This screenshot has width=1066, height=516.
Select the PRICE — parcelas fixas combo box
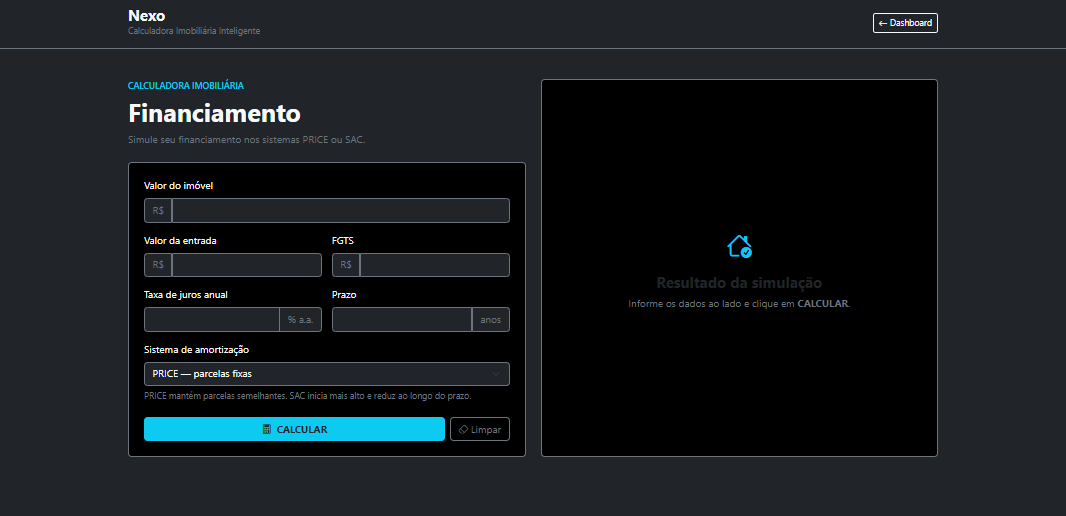327,374
